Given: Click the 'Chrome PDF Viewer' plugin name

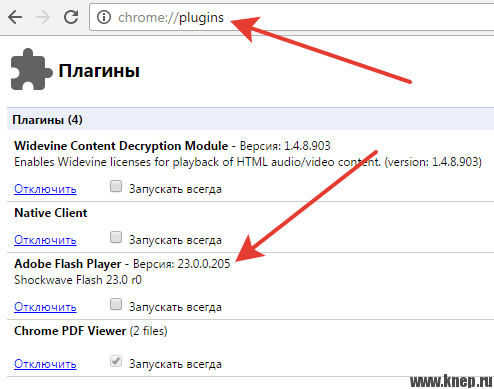Looking at the screenshot, I should [70, 331].
